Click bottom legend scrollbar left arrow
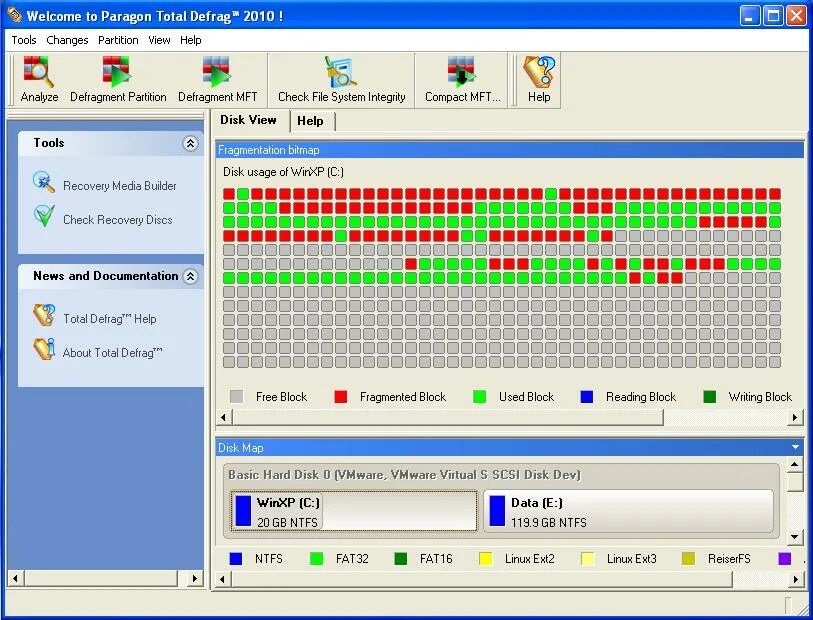813x620 pixels. (x=223, y=579)
